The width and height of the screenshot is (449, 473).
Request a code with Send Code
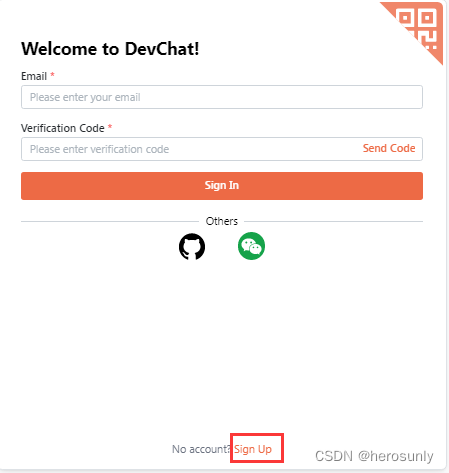point(389,148)
